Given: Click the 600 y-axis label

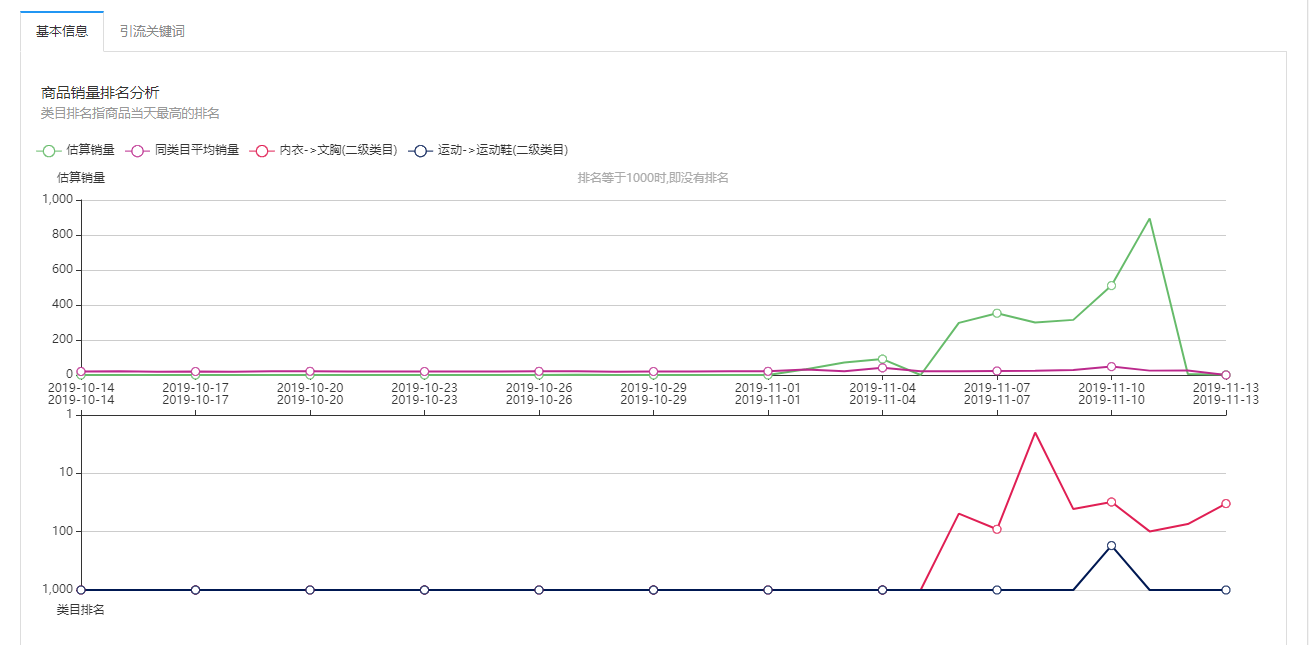Looking at the screenshot, I should [65, 270].
